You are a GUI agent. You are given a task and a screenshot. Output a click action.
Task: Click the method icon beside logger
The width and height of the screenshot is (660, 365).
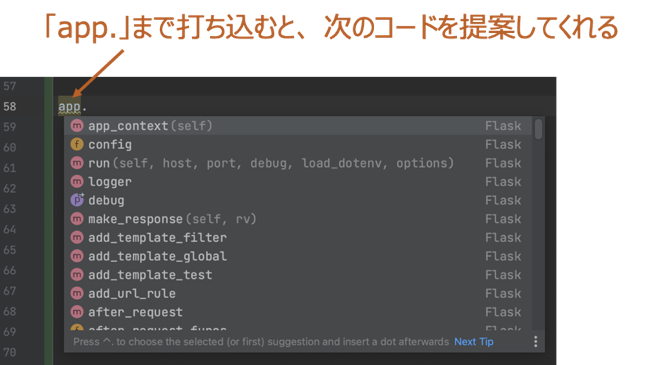pos(77,181)
